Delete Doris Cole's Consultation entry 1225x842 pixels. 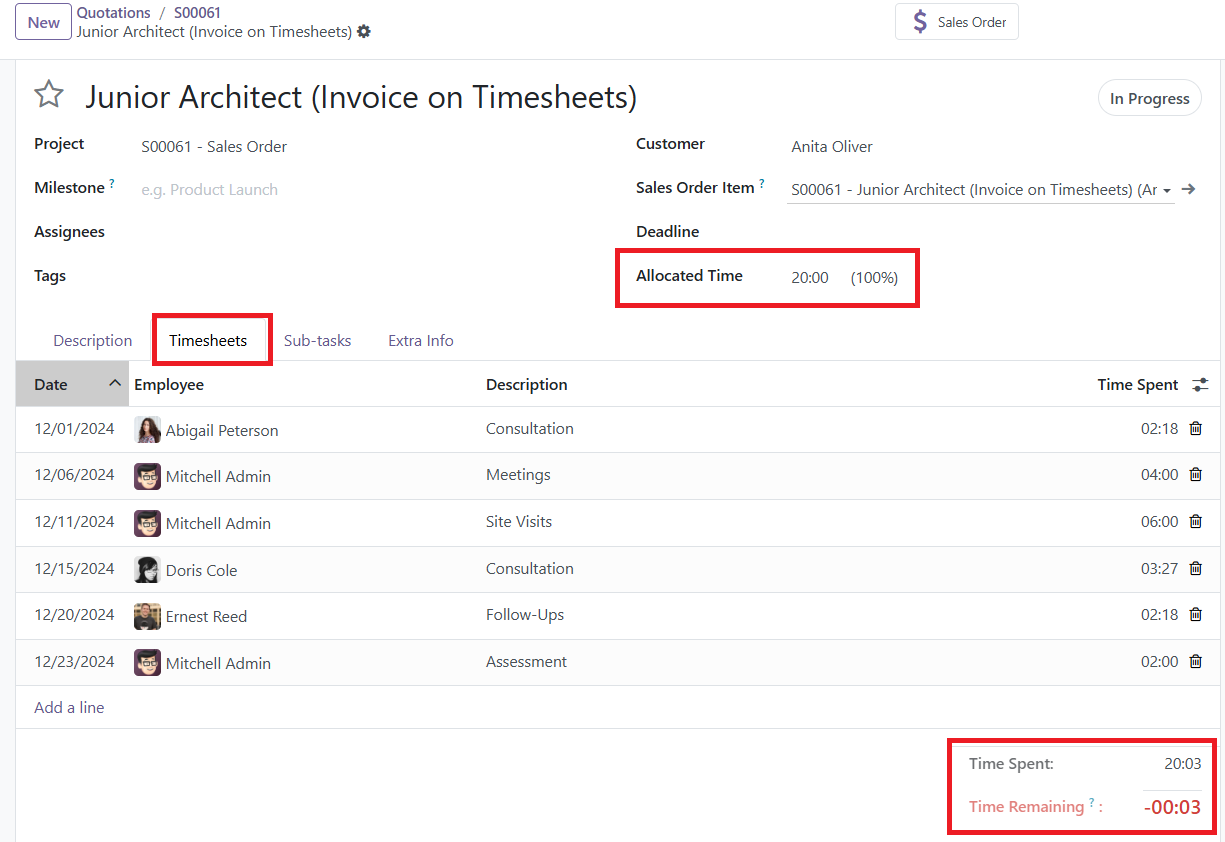1195,569
